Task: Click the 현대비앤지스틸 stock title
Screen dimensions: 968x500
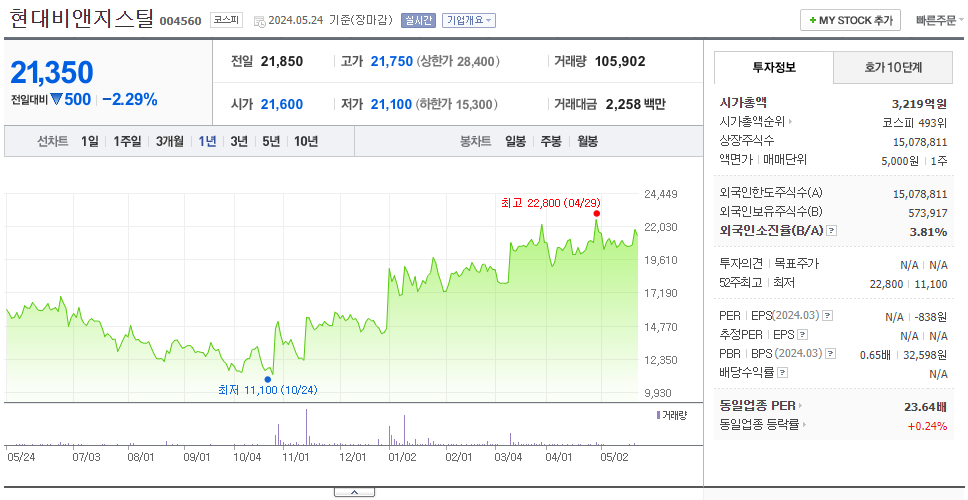Action: pyautogui.click(x=81, y=19)
